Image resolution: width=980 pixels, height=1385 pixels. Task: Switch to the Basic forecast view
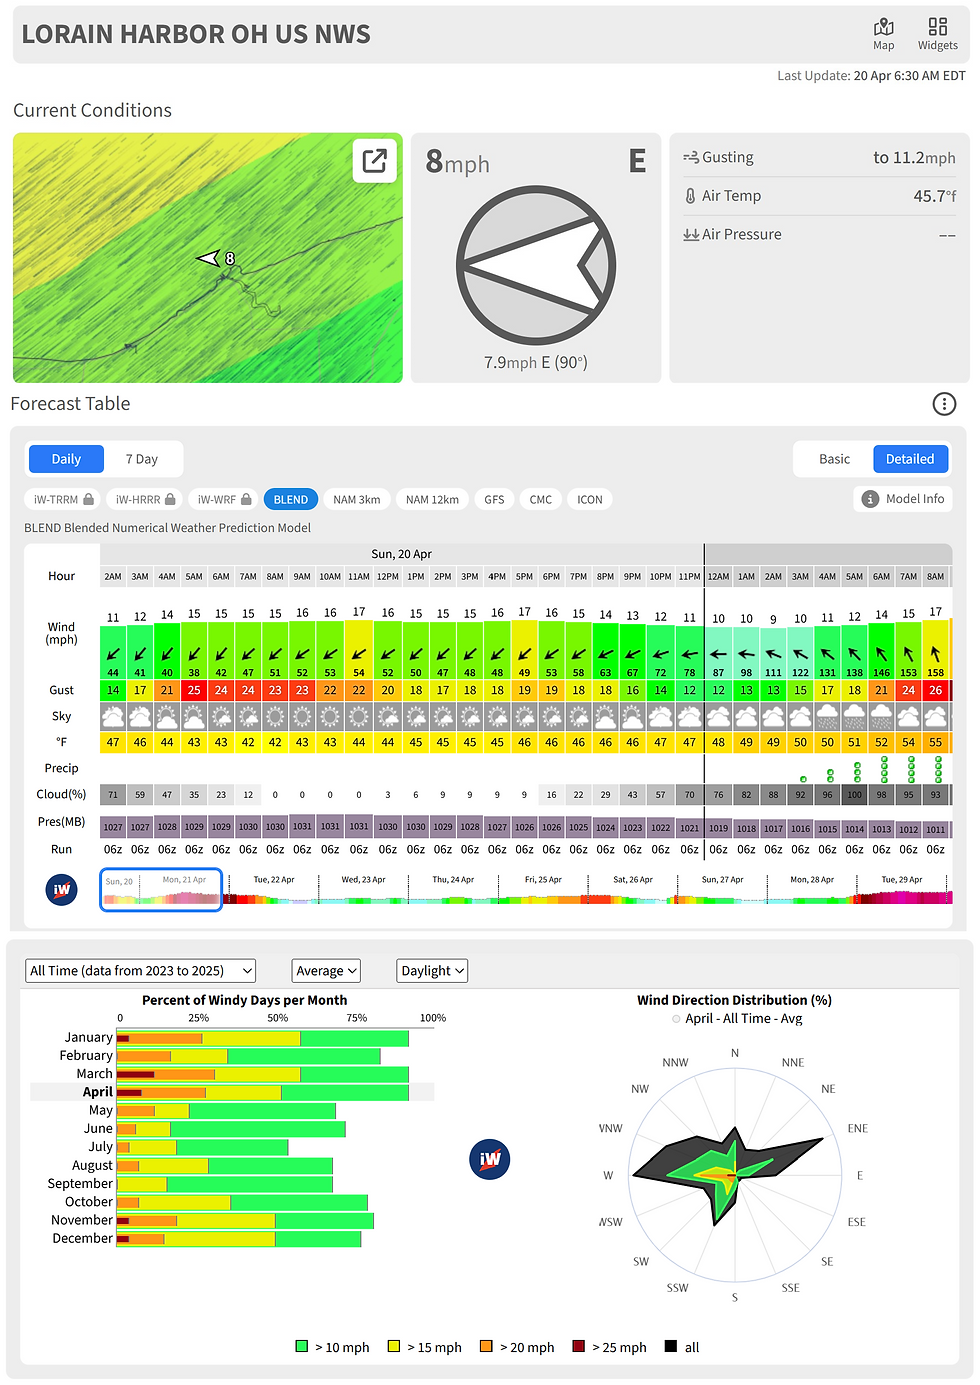click(x=832, y=458)
